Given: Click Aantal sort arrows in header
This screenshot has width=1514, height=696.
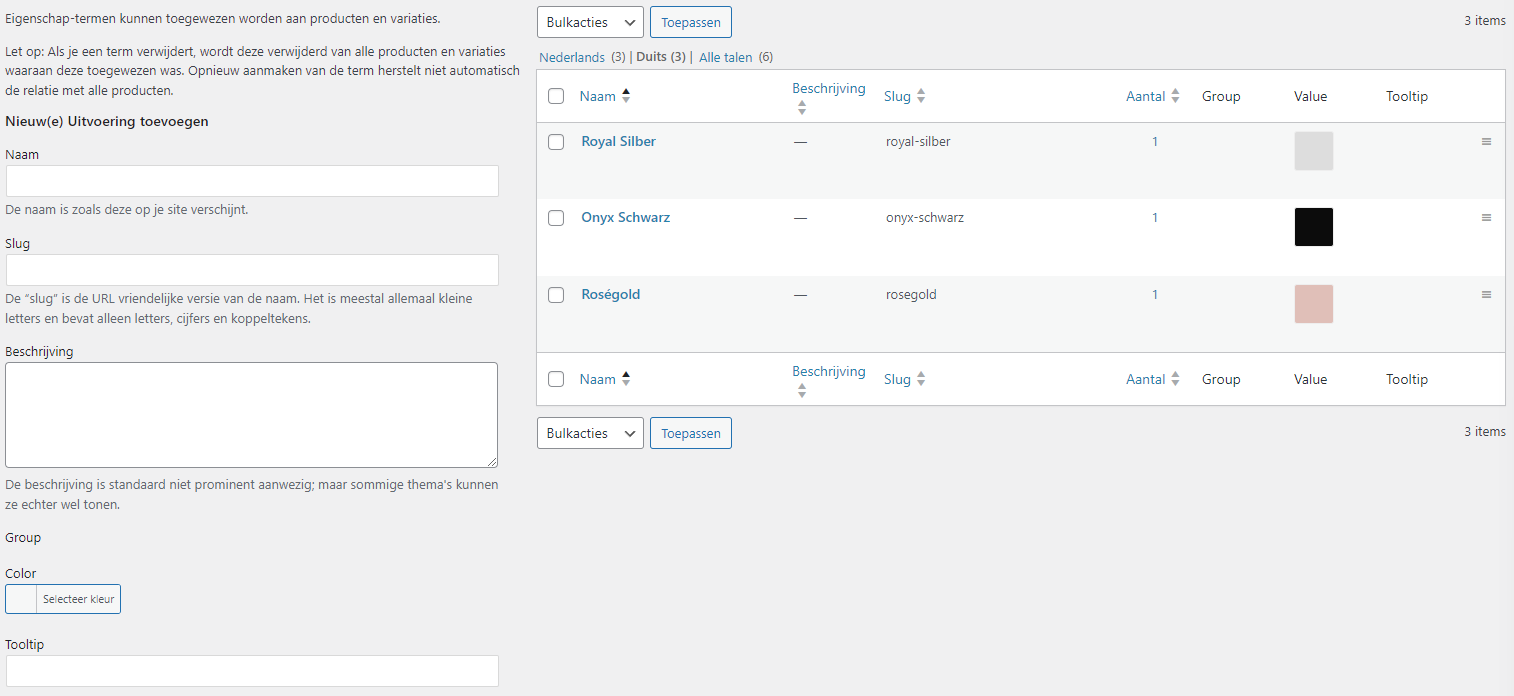Looking at the screenshot, I should (1176, 96).
